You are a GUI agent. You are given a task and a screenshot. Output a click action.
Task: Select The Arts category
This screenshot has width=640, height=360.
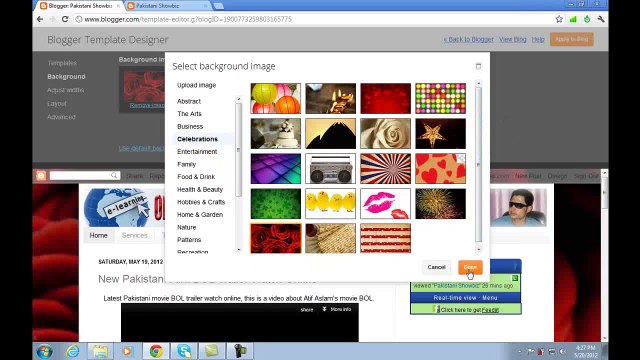point(189,114)
